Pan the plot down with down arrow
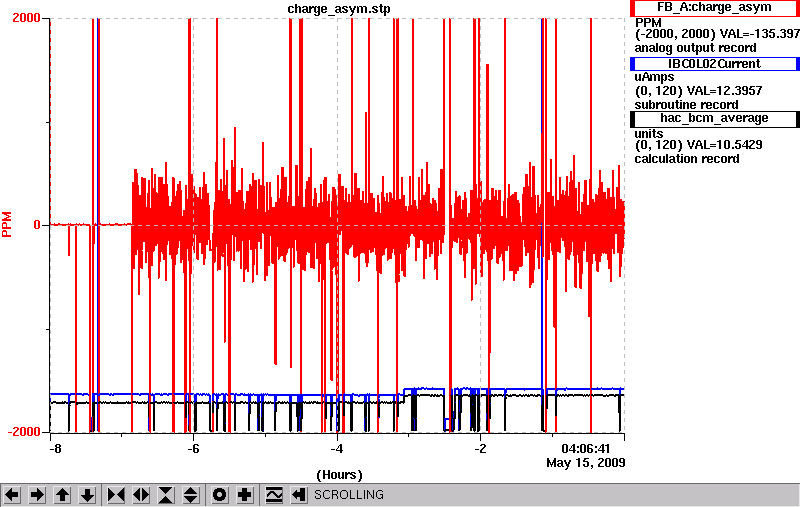The height and width of the screenshot is (507, 800). 87,495
